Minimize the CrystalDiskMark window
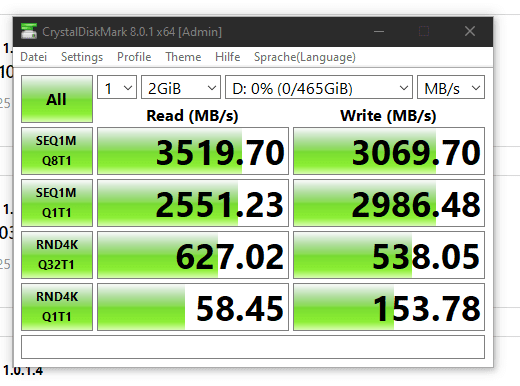Image resolution: width=520 pixels, height=386 pixels. point(379,32)
